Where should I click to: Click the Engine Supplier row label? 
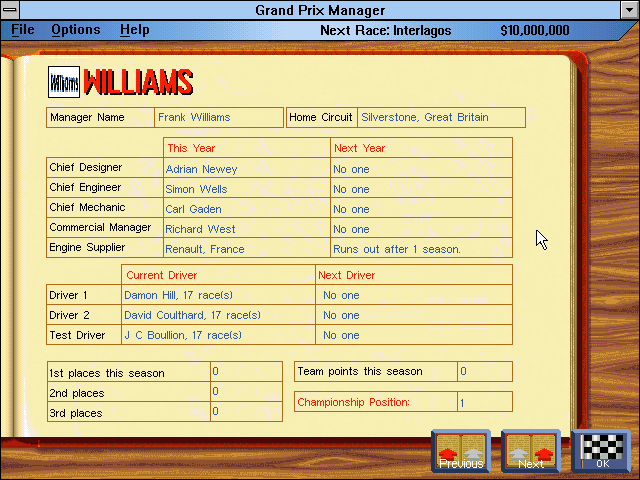pyautogui.click(x=87, y=247)
